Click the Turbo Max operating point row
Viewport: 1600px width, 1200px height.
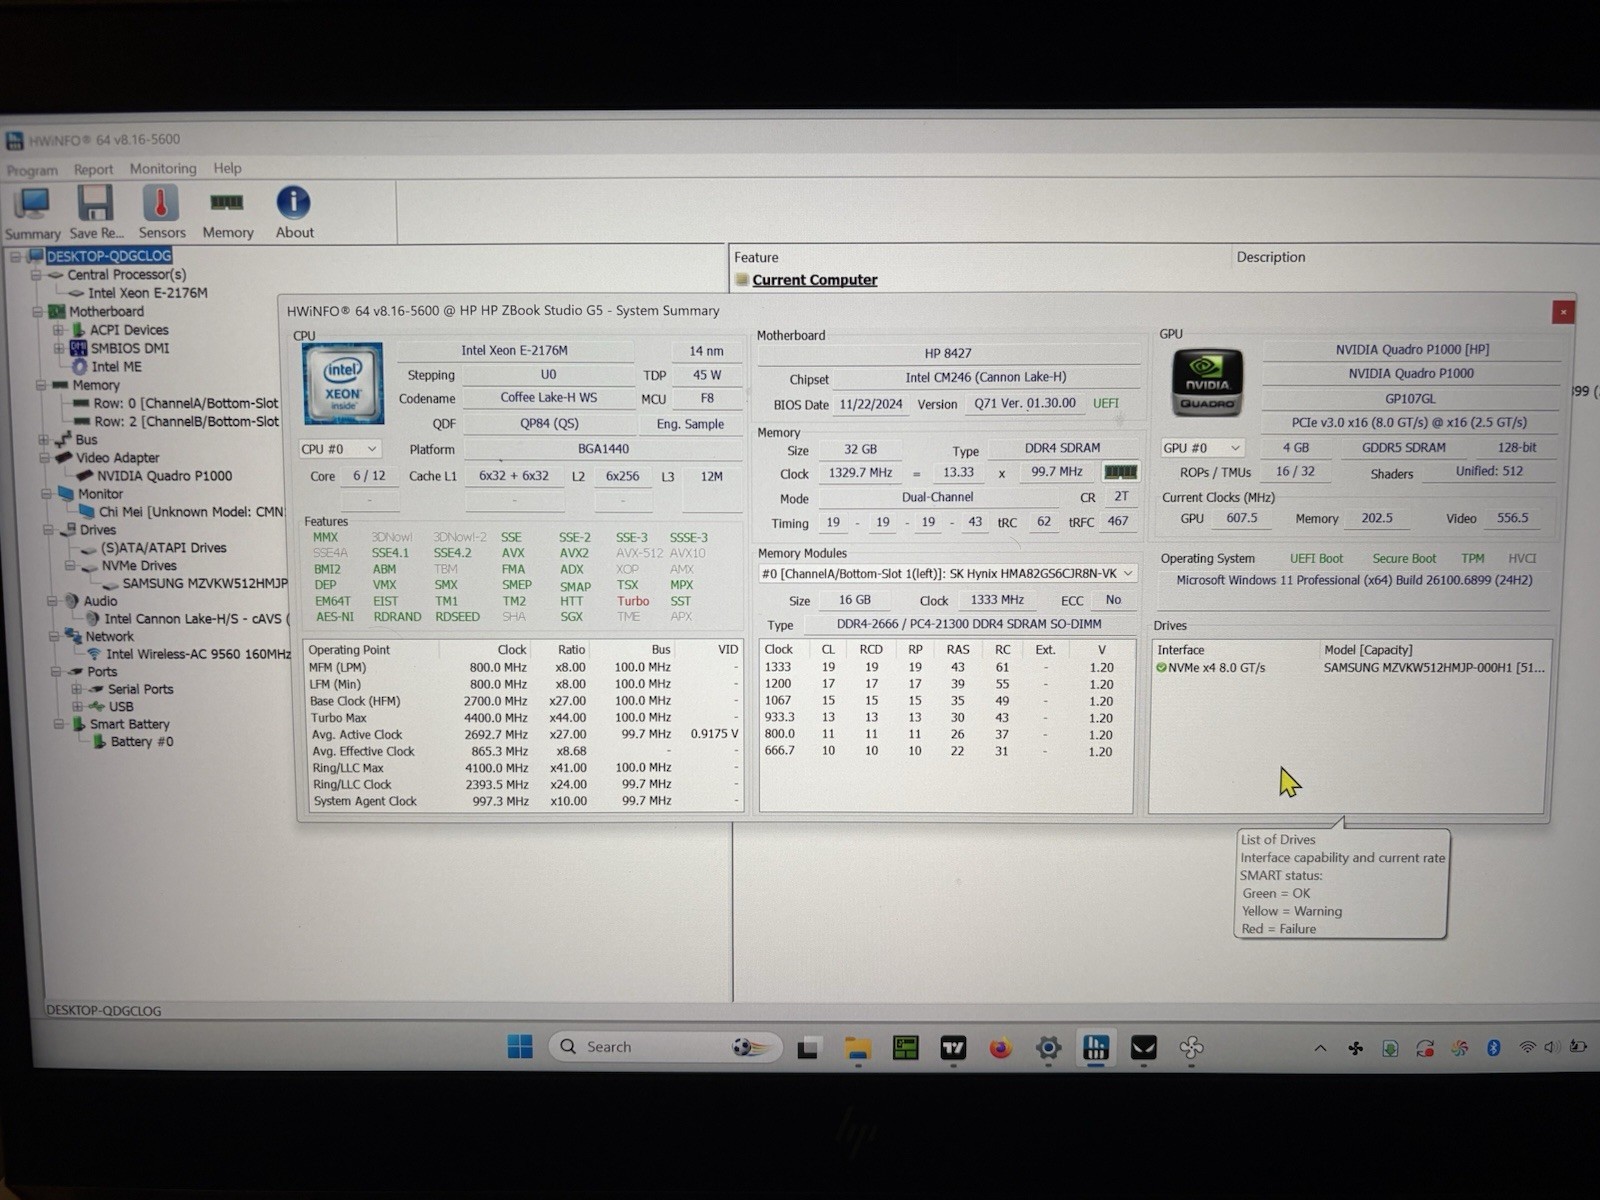coord(524,718)
